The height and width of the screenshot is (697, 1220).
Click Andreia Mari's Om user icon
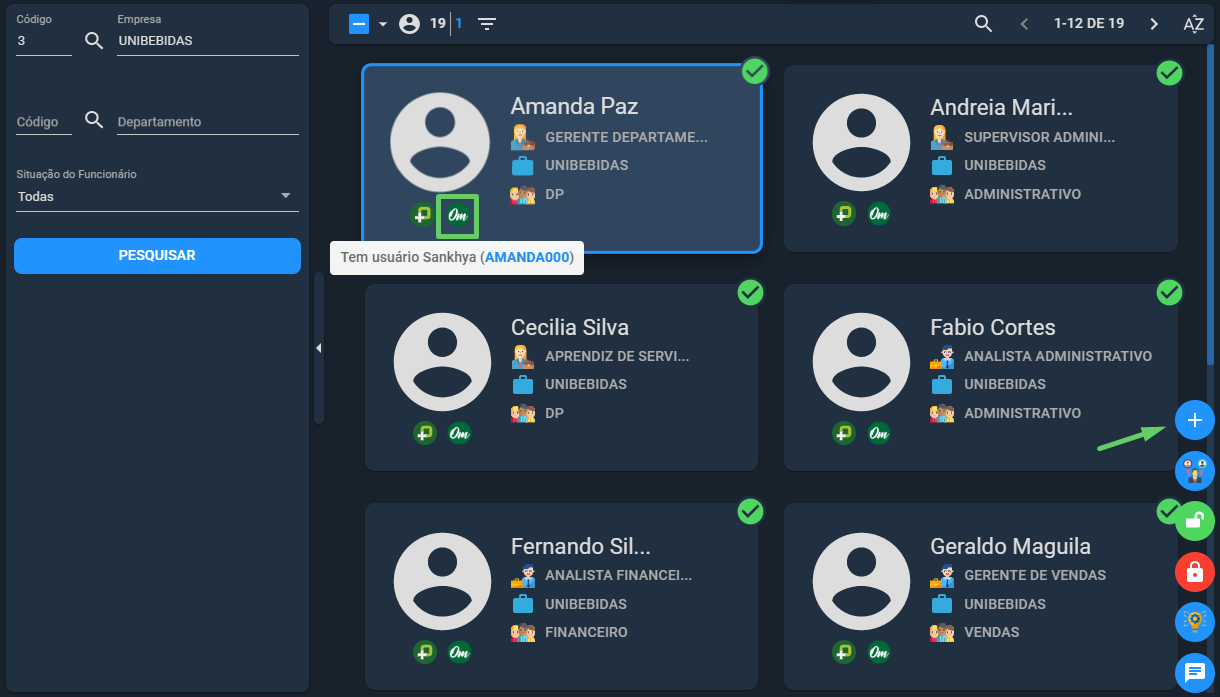coord(879,213)
